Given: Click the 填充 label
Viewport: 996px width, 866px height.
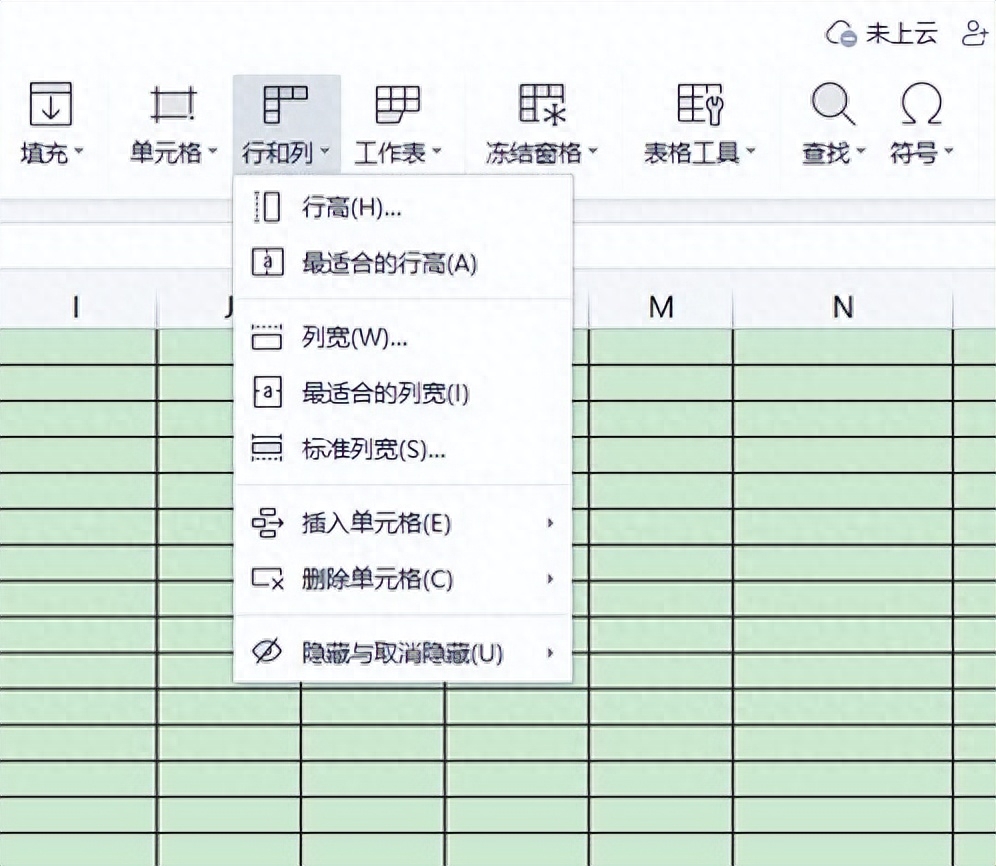Looking at the screenshot, I should pyautogui.click(x=44, y=152).
